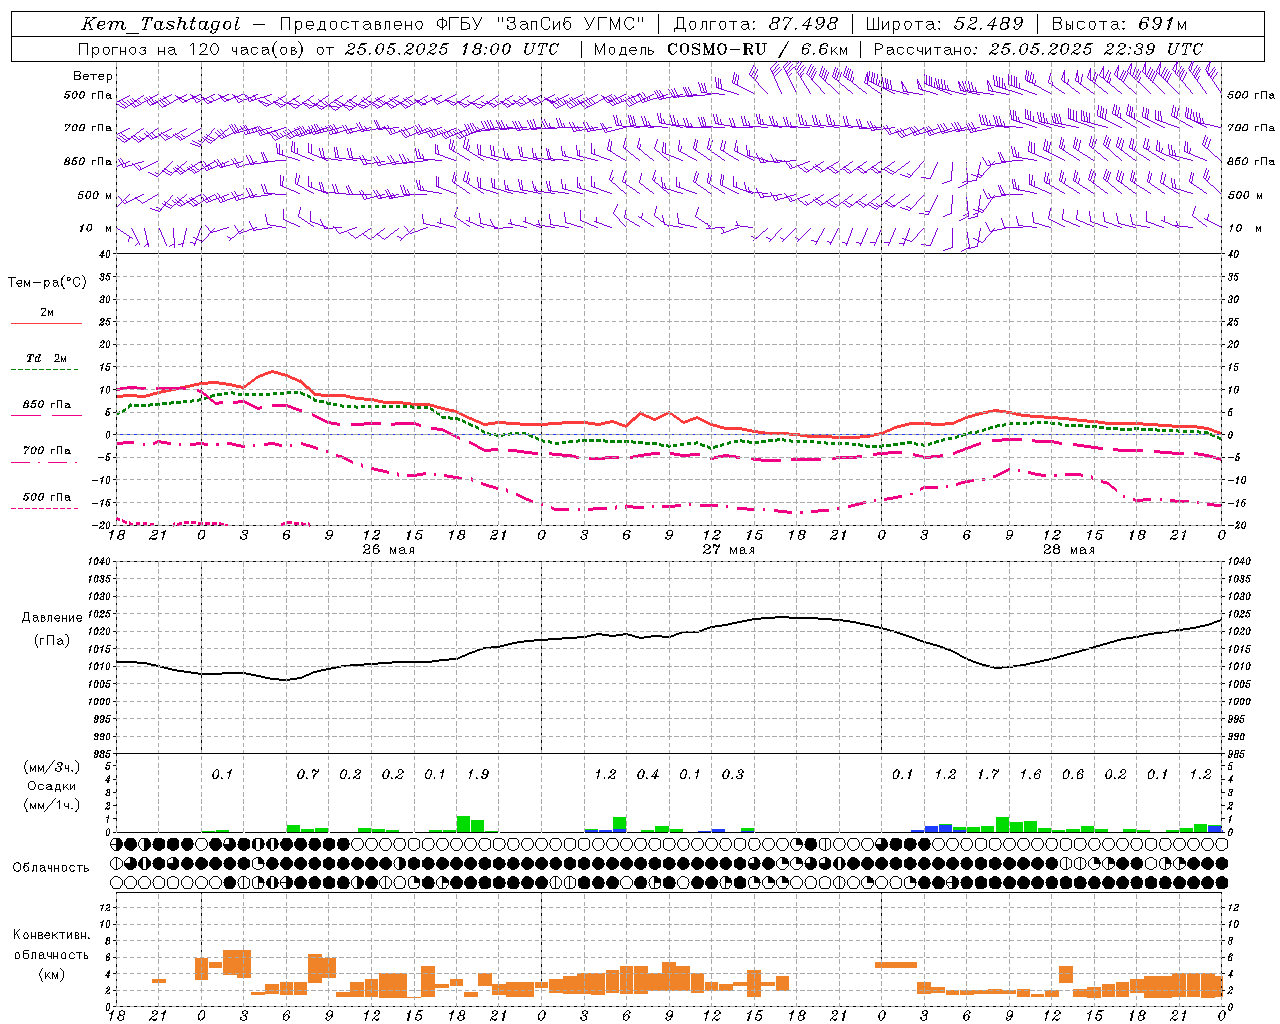
Task: Click the 1.6 three-hour precipitation value
Action: click(x=1030, y=774)
